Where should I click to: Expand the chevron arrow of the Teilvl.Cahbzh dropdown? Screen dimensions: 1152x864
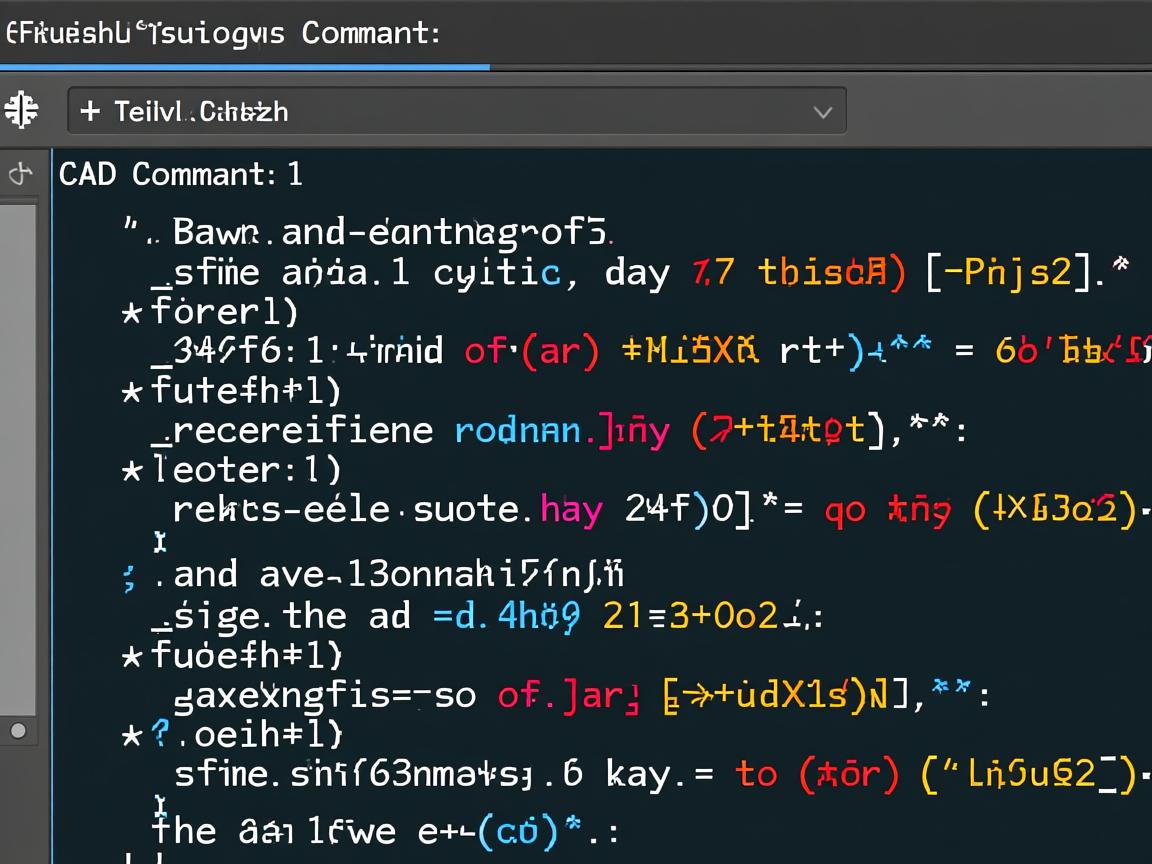pos(822,112)
